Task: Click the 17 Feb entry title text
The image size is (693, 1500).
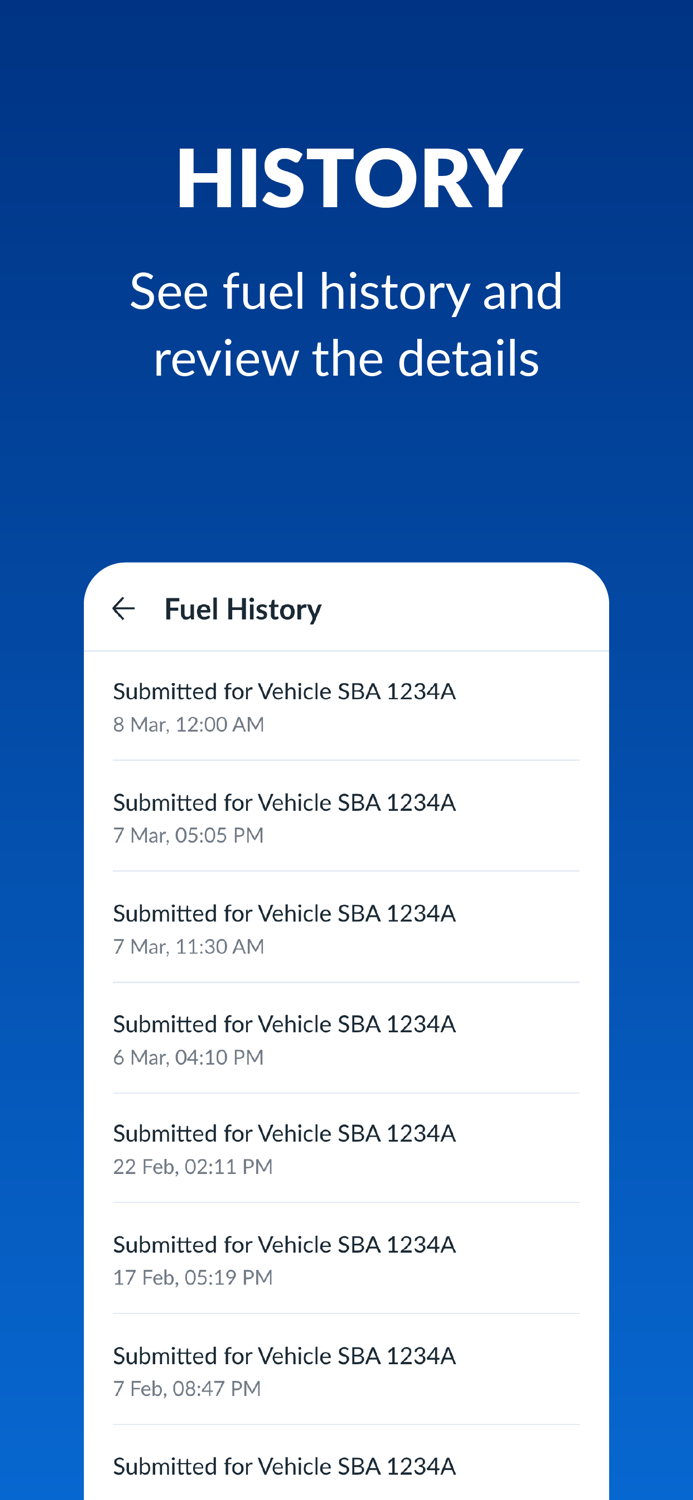Action: point(285,1243)
